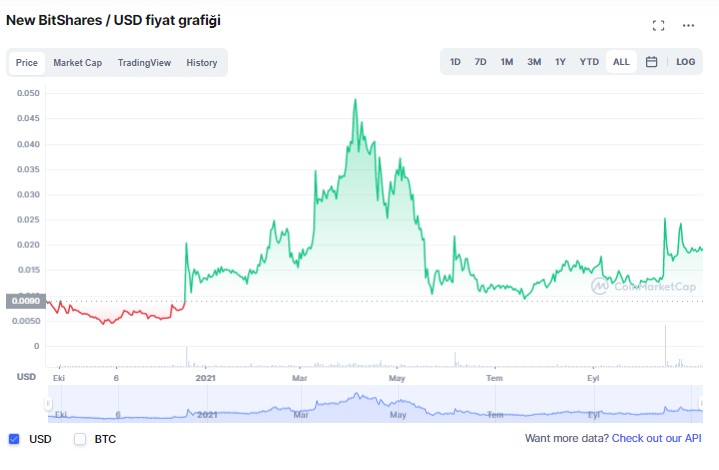The image size is (719, 470).
Task: Click the 0.015 value on price axis
Action: 28,270
